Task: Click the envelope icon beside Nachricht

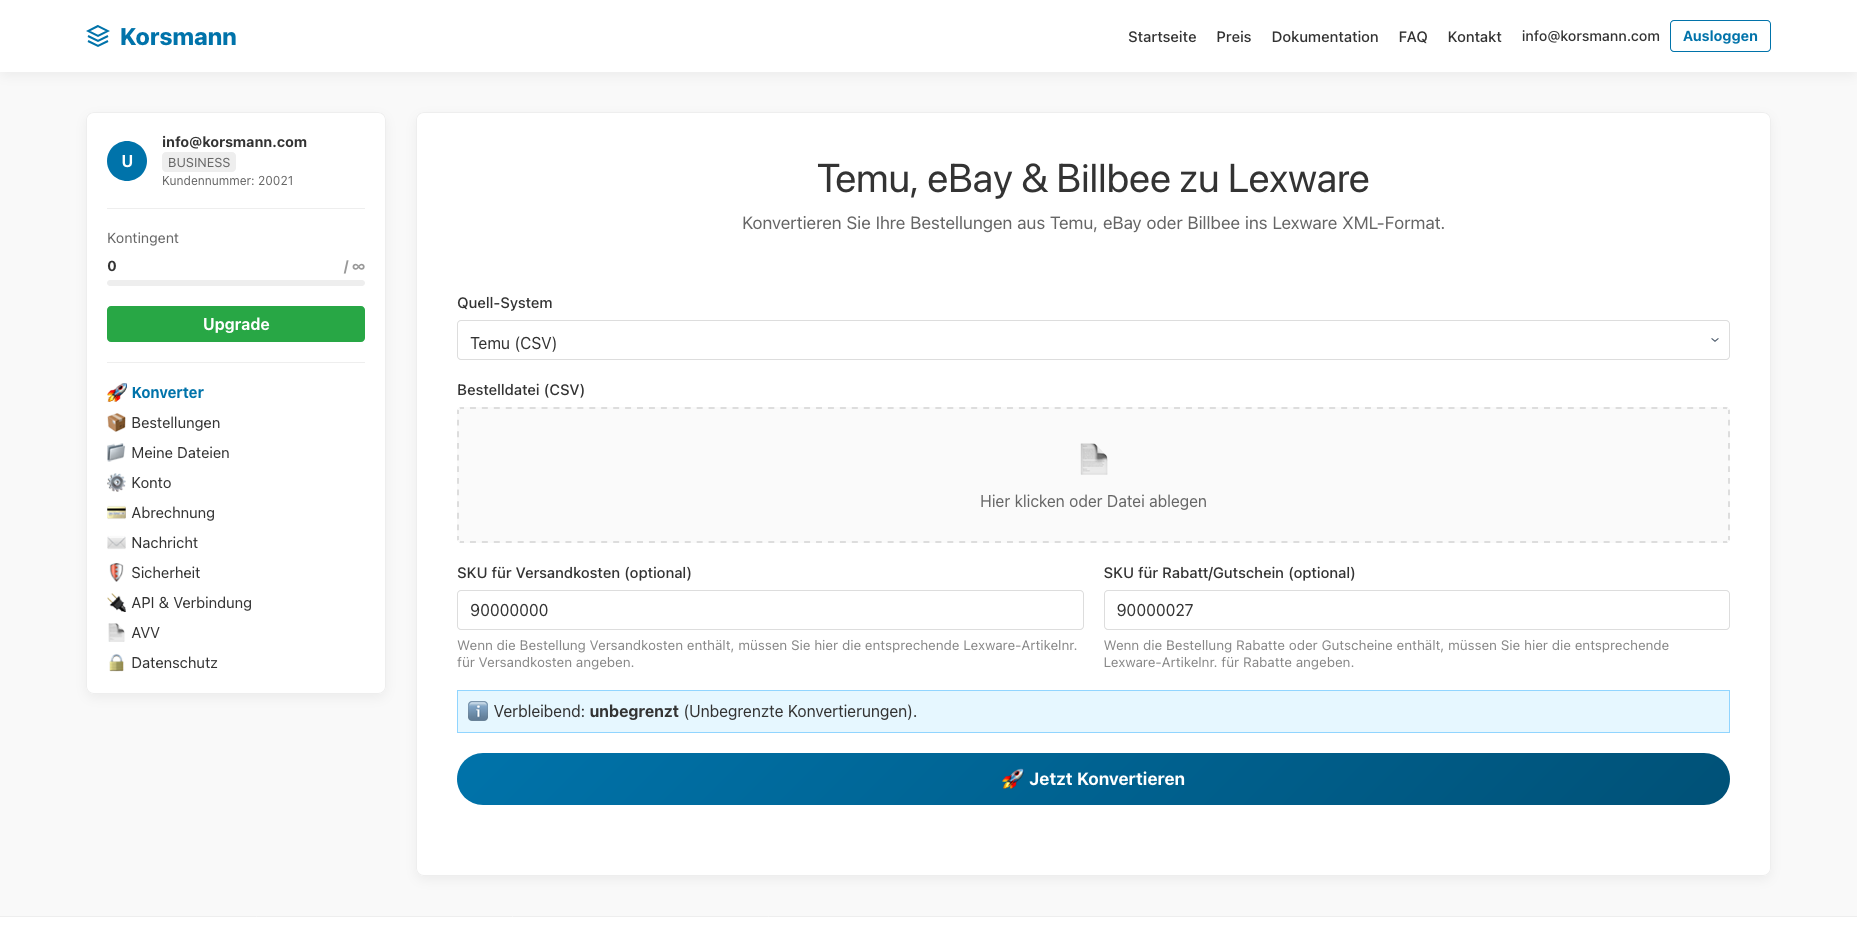Action: [117, 542]
